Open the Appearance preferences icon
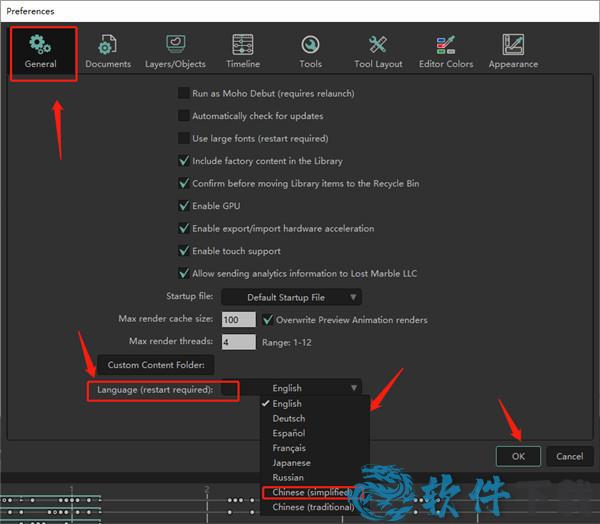The width and height of the screenshot is (600, 524). (x=513, y=44)
